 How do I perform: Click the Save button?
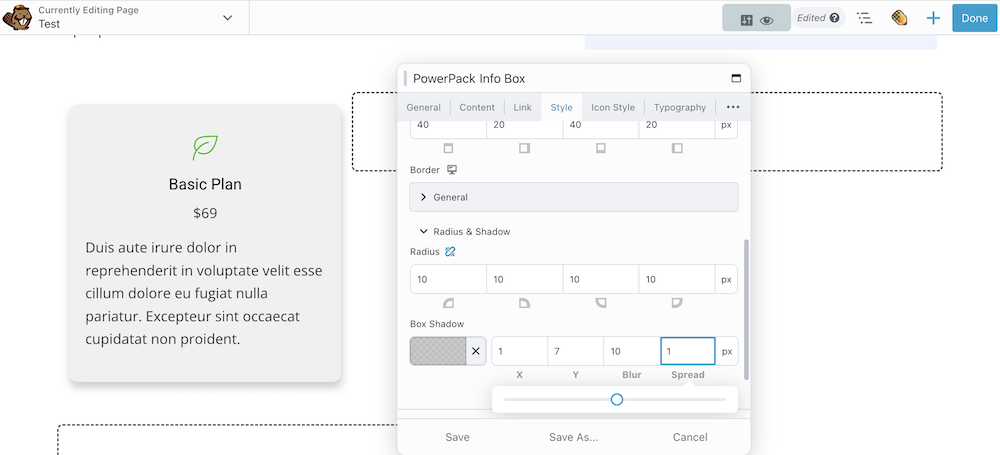pos(457,437)
